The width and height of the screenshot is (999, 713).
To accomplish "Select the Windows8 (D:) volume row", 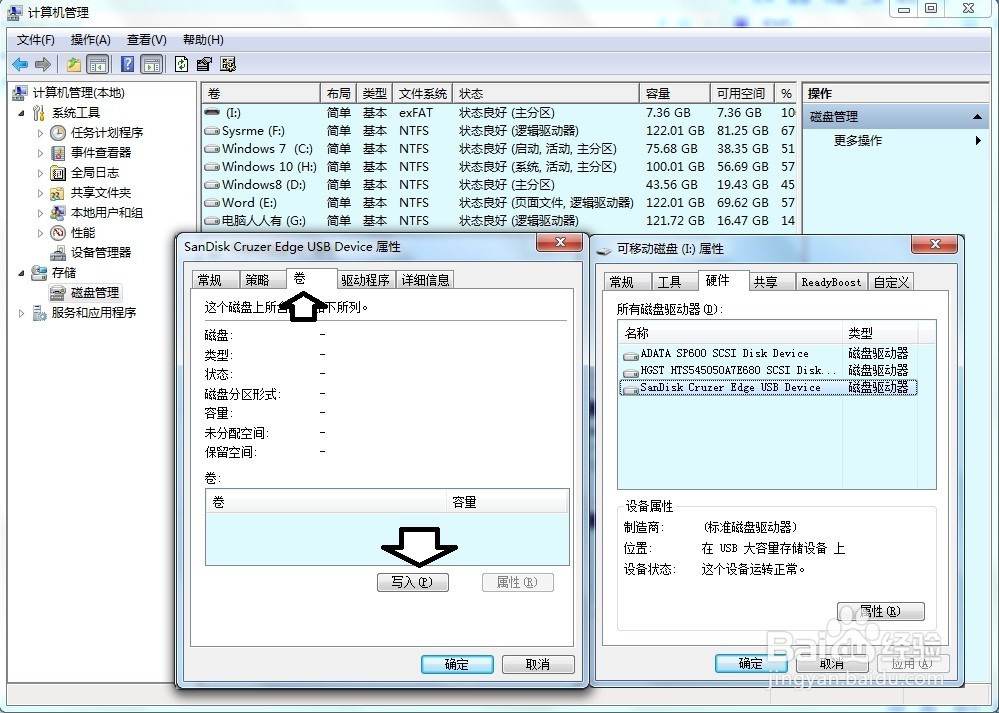I will tap(500, 185).
